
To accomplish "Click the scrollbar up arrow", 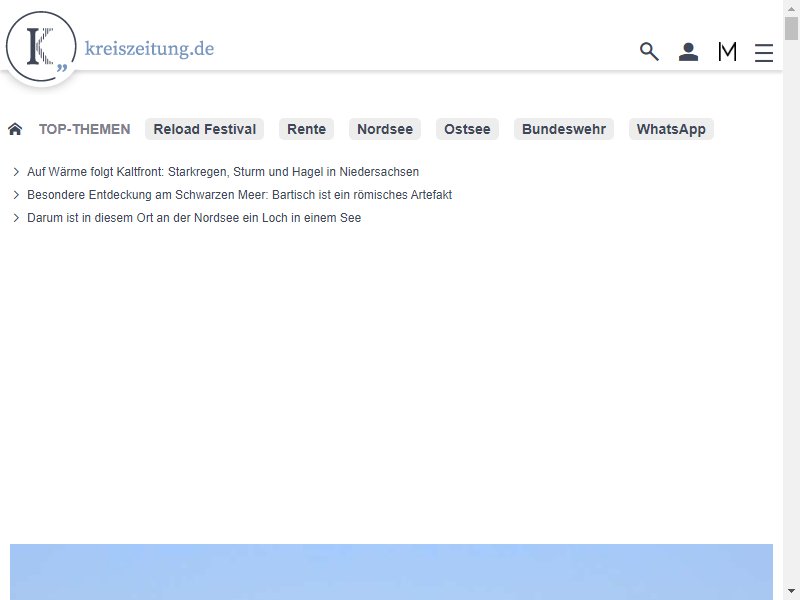I will click(x=791, y=8).
